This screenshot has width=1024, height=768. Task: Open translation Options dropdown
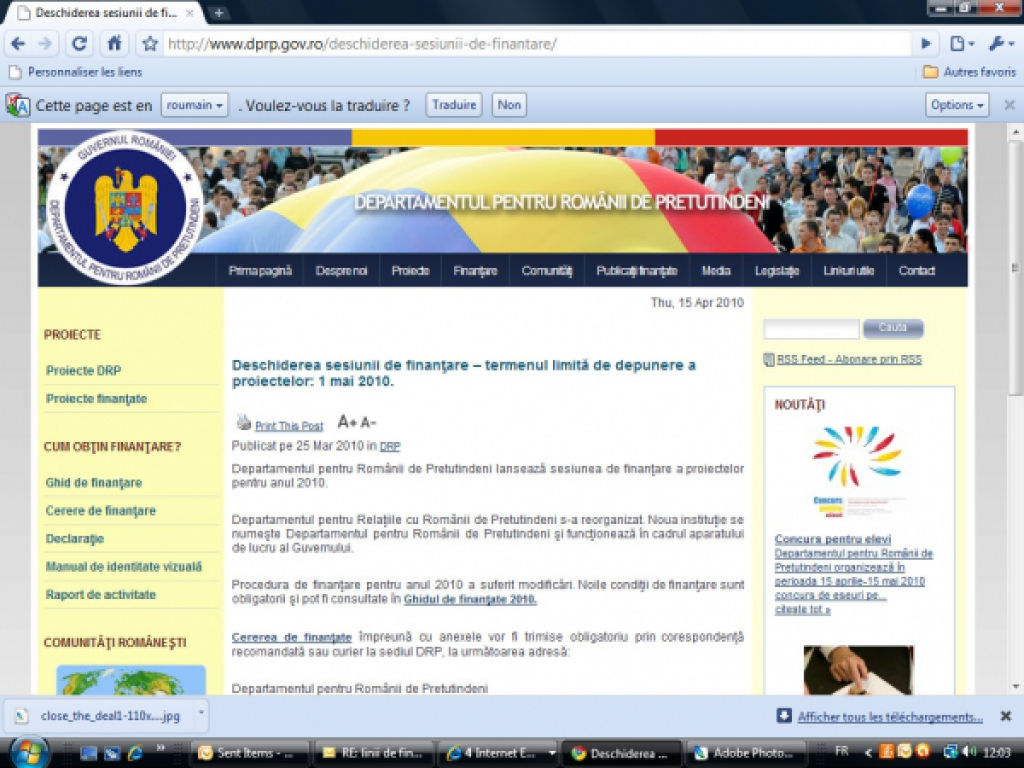[x=957, y=105]
